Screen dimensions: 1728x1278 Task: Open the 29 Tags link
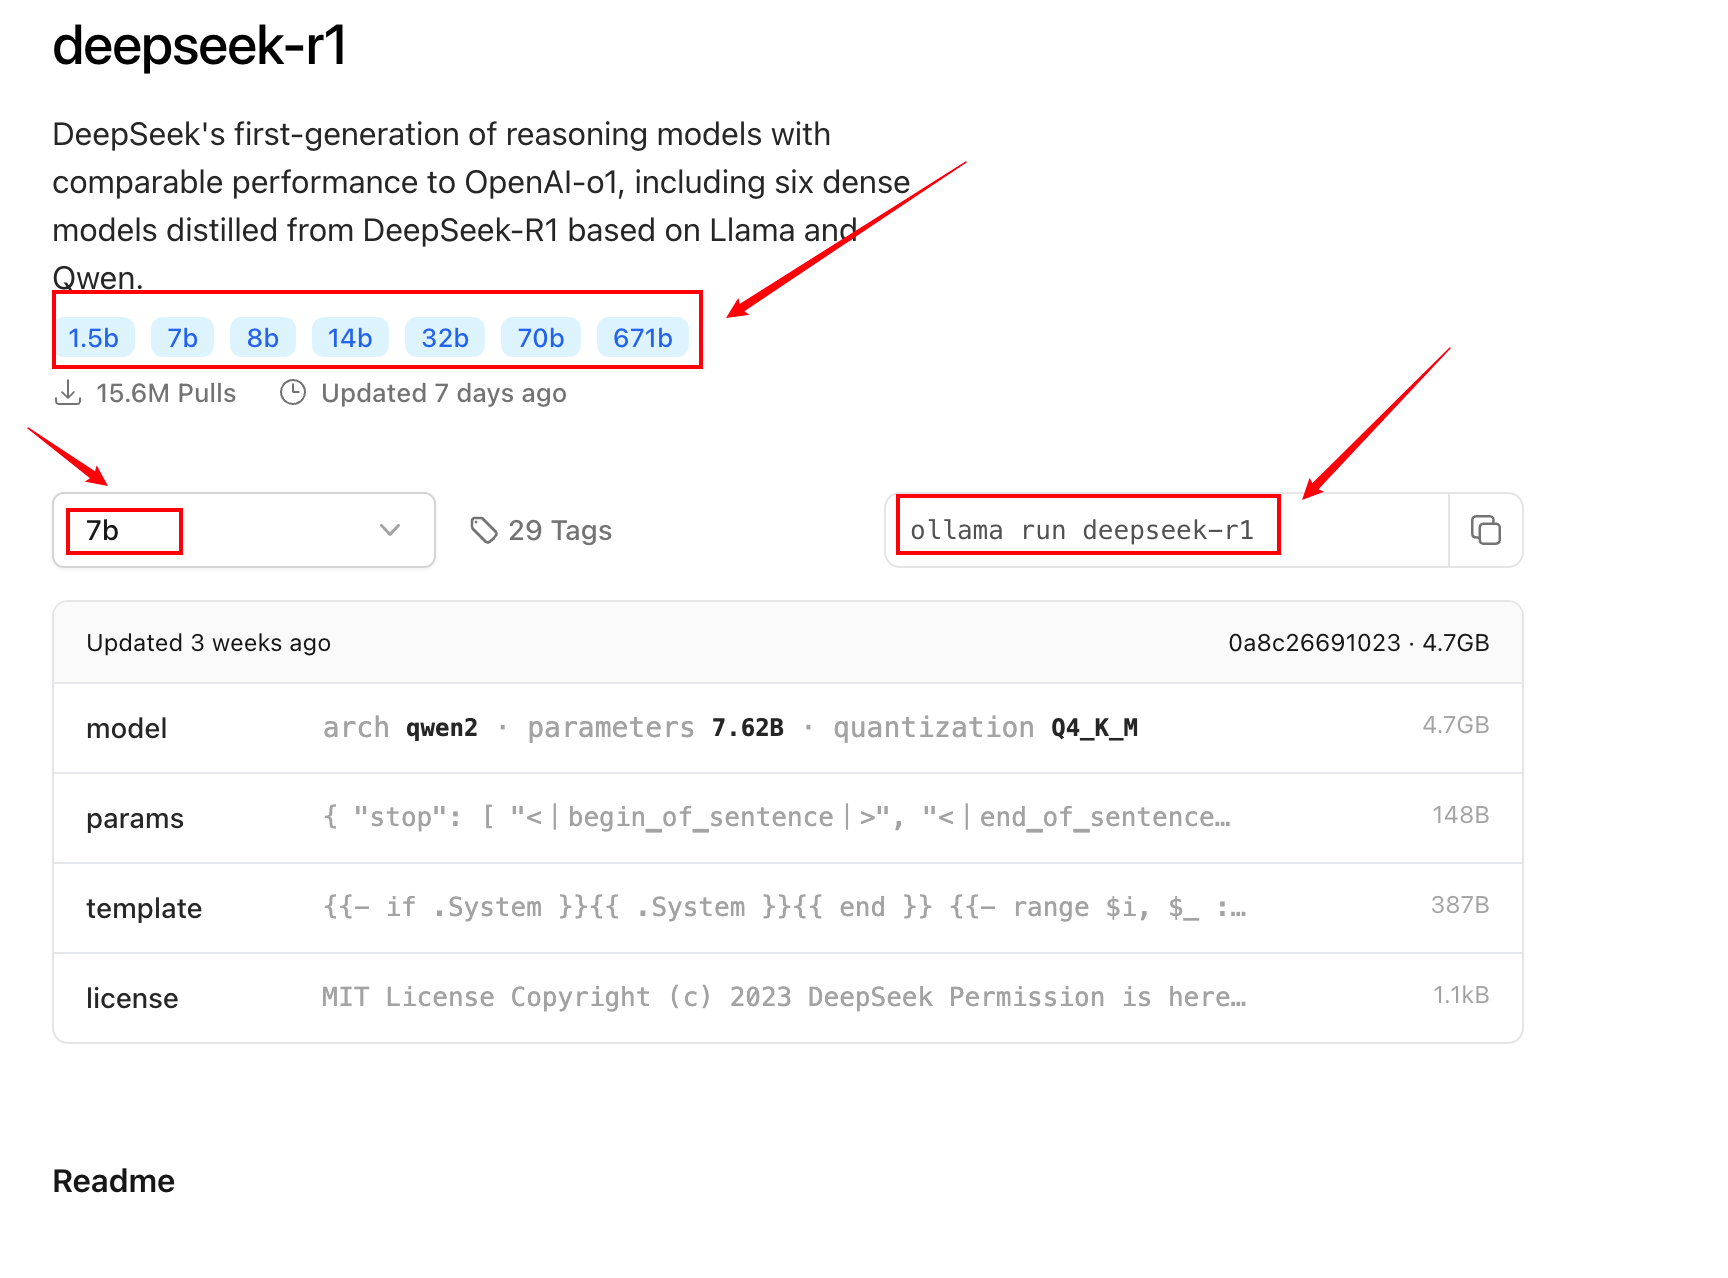[x=559, y=530]
